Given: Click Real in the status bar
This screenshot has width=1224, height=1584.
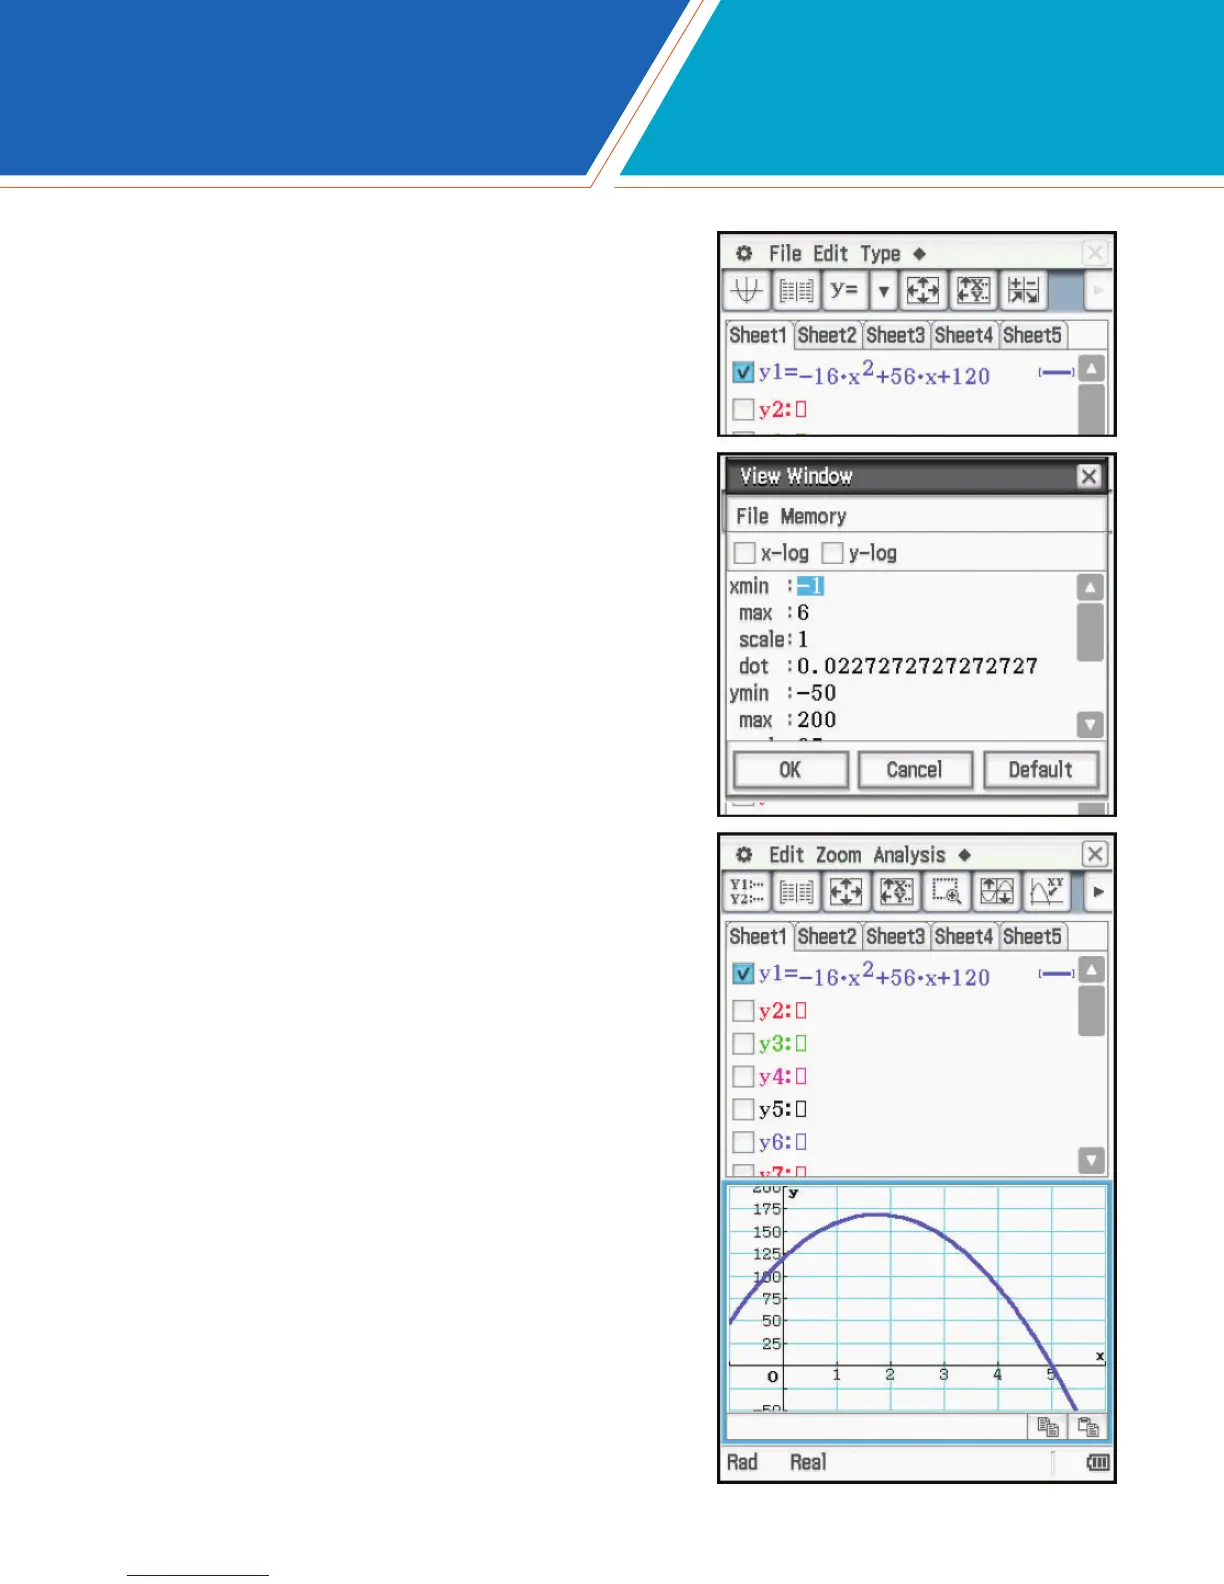Looking at the screenshot, I should pyautogui.click(x=808, y=1462).
